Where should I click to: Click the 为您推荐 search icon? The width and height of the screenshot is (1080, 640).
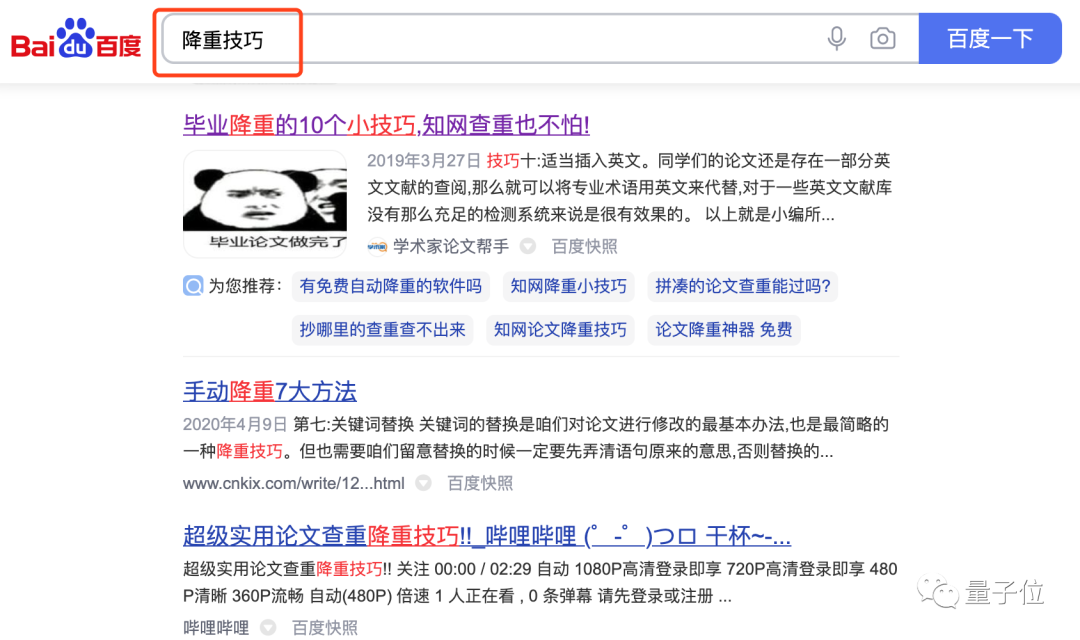click(193, 286)
